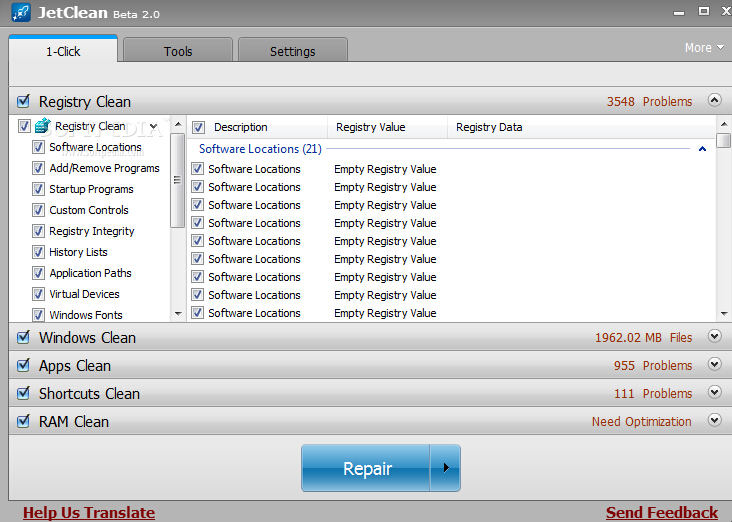The width and height of the screenshot is (732, 522).
Task: Select Application Paths label in the tree
Action: pyautogui.click(x=90, y=273)
